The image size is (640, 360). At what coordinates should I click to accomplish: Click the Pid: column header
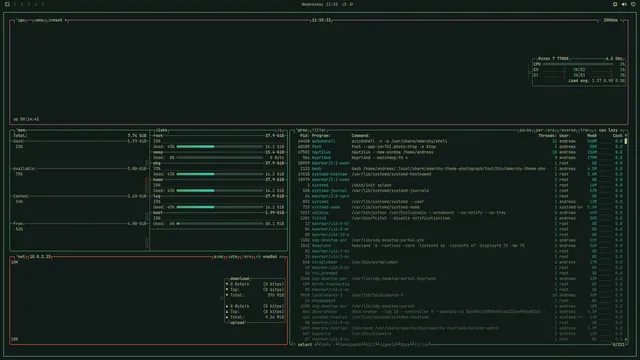coord(304,136)
